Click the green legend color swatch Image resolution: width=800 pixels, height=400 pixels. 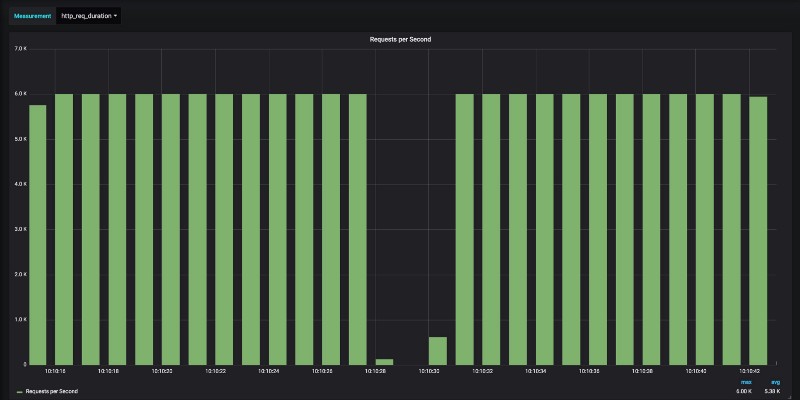tap(19, 392)
